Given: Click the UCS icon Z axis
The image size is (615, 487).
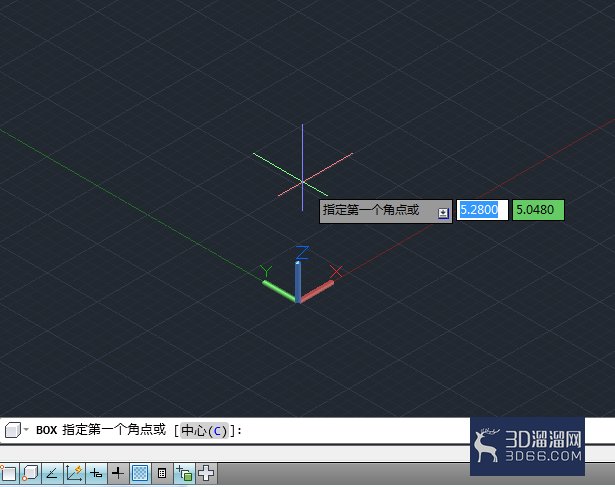Looking at the screenshot, I should click(298, 281).
